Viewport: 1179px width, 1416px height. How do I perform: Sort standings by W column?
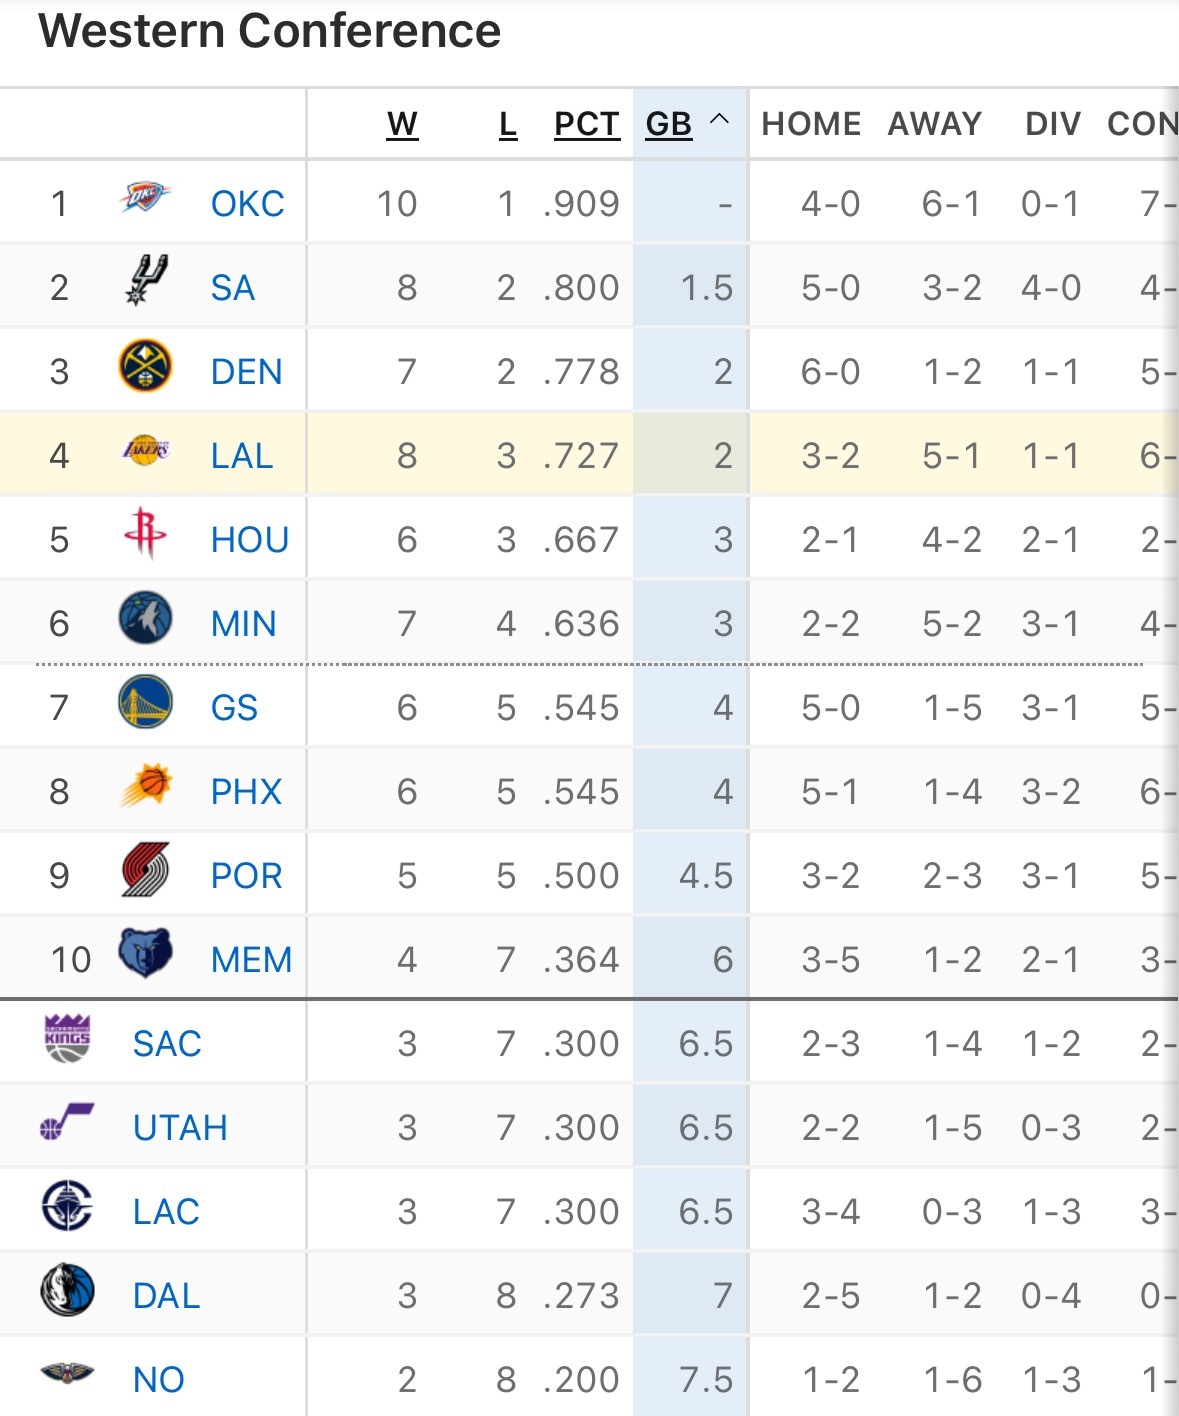402,124
